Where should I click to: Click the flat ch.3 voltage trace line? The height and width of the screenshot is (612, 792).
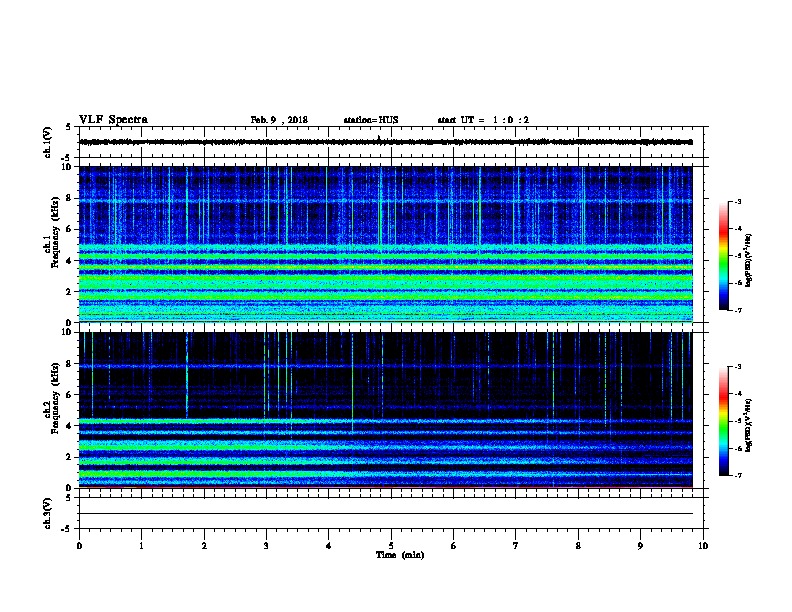[386, 514]
